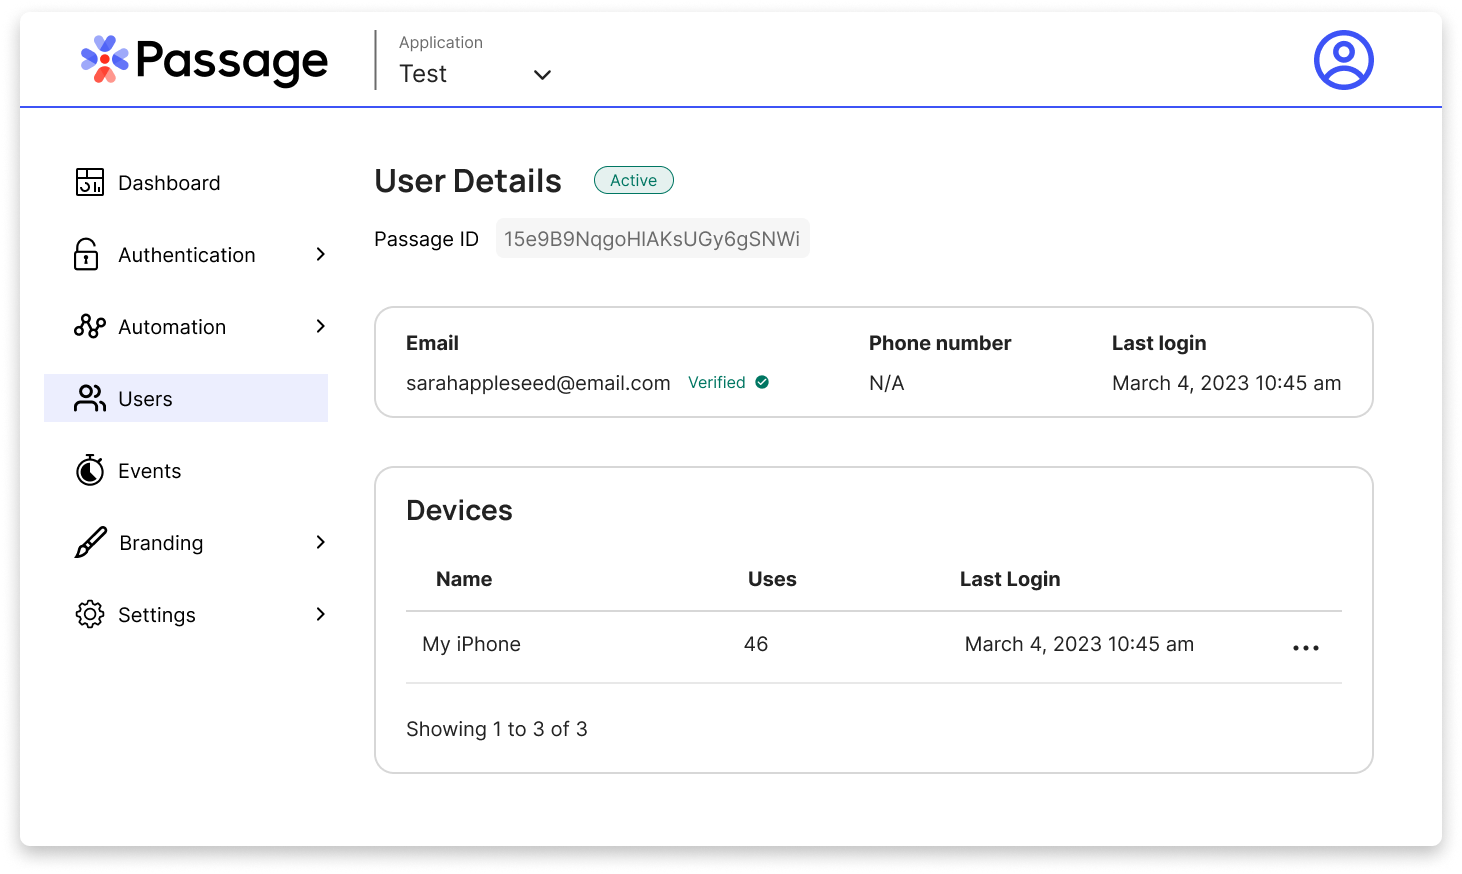This screenshot has width=1462, height=874.
Task: Click the Passage ID value field
Action: (x=652, y=238)
